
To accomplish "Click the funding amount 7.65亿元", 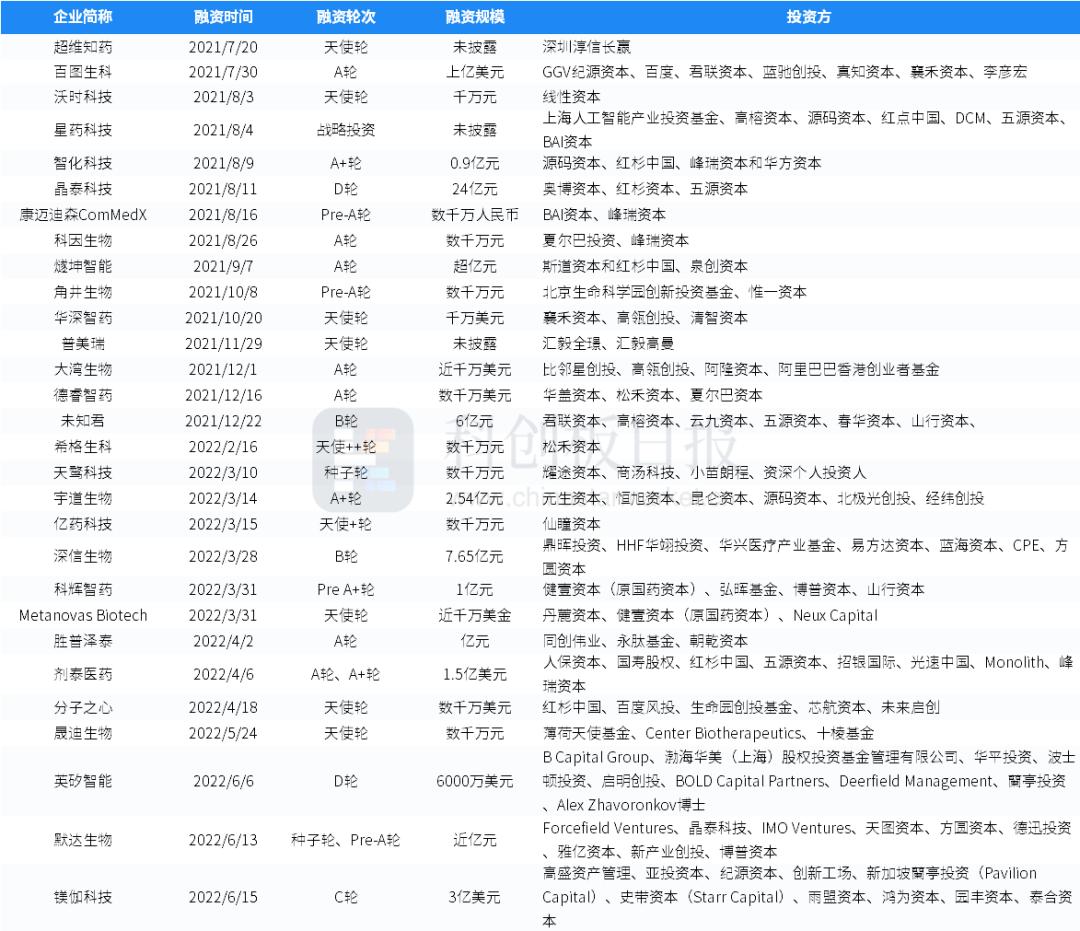I will (x=475, y=556).
